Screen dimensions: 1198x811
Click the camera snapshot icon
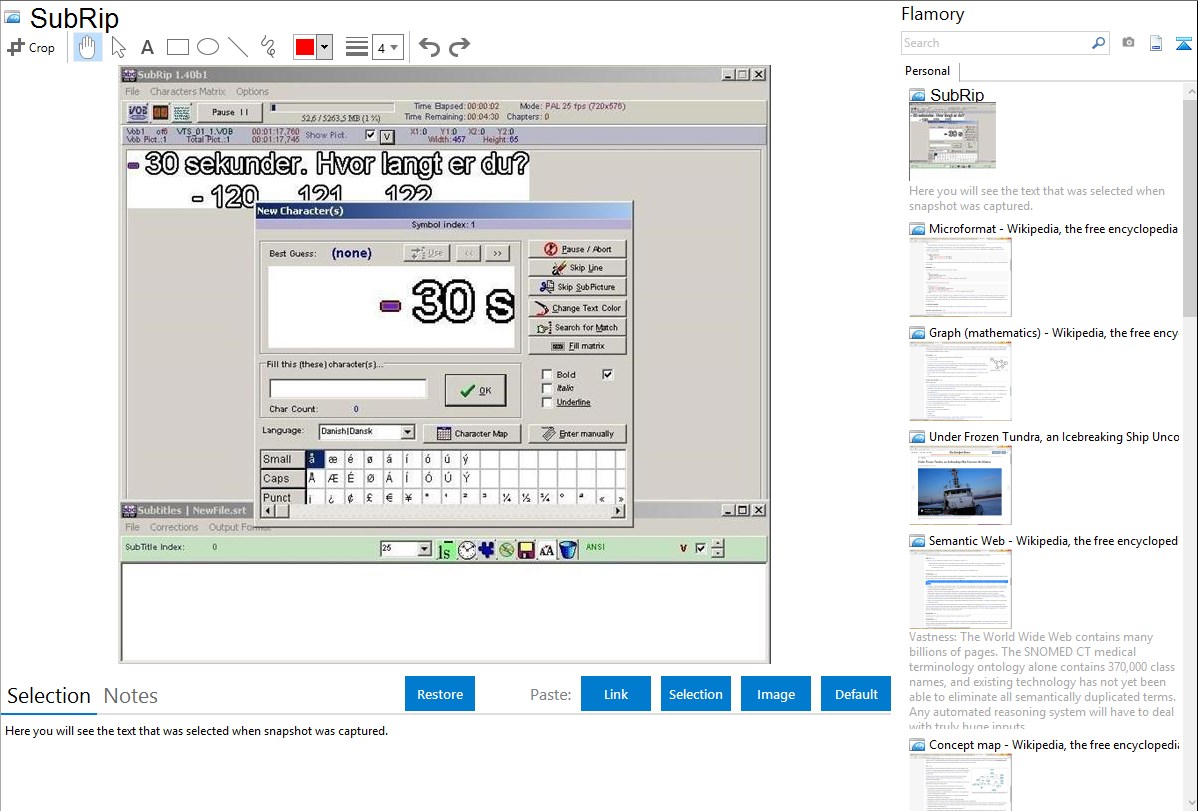1128,43
